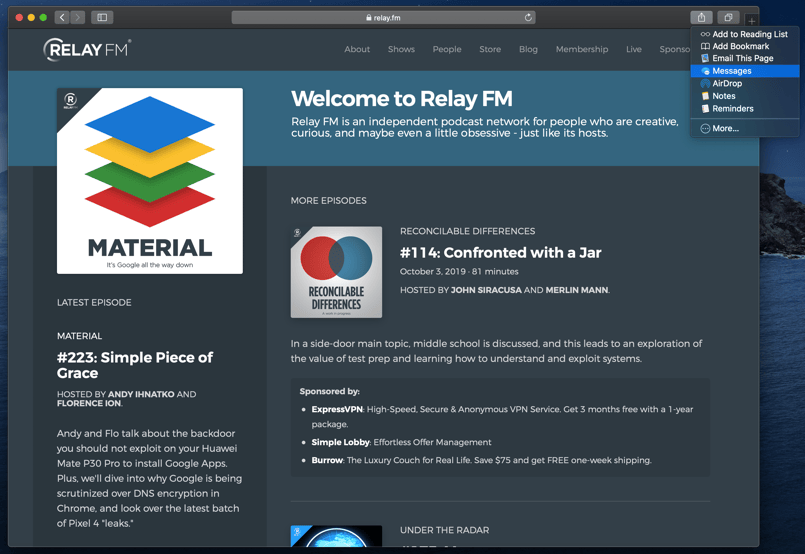Open the Shows nav link

pos(401,49)
